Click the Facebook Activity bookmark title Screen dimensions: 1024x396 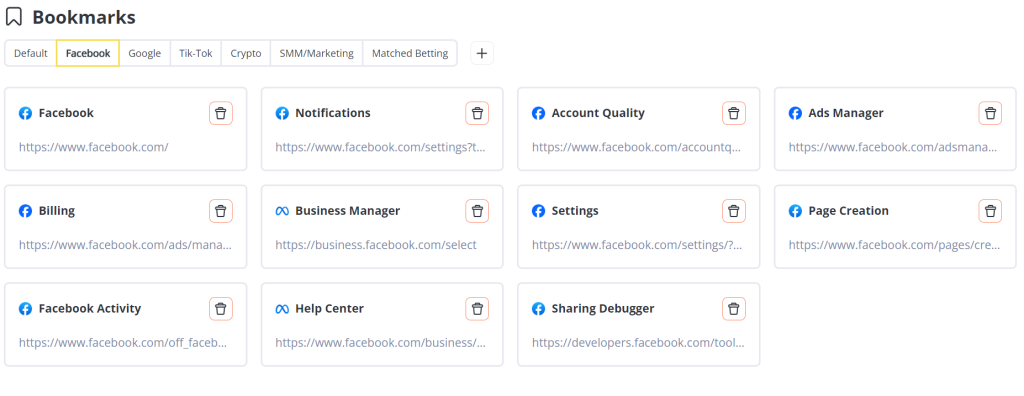(89, 308)
